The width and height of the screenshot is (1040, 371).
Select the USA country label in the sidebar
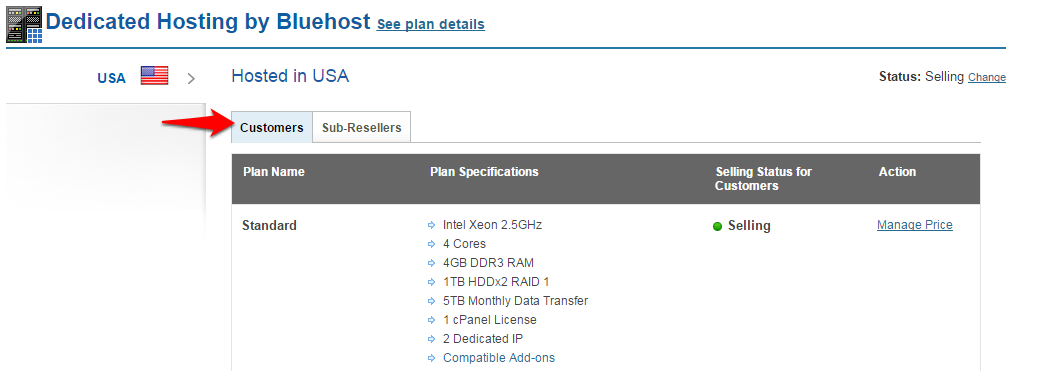[x=111, y=78]
